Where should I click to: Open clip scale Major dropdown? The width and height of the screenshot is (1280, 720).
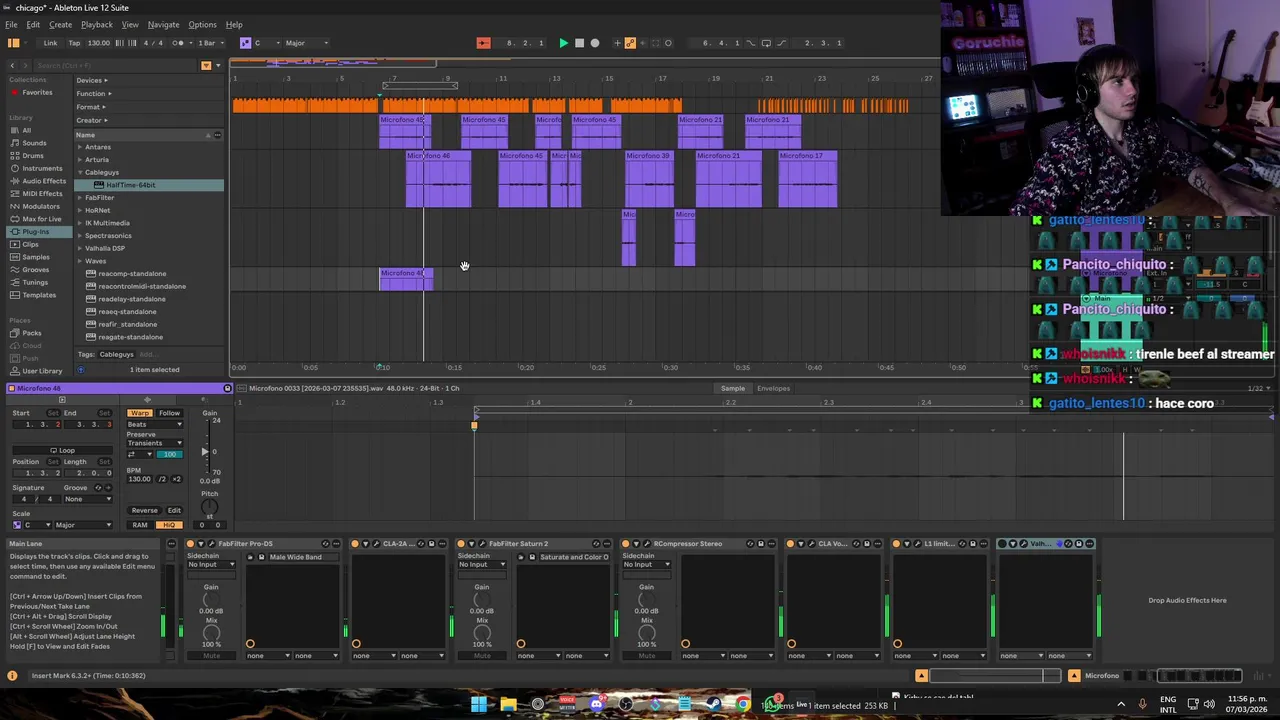[84, 525]
